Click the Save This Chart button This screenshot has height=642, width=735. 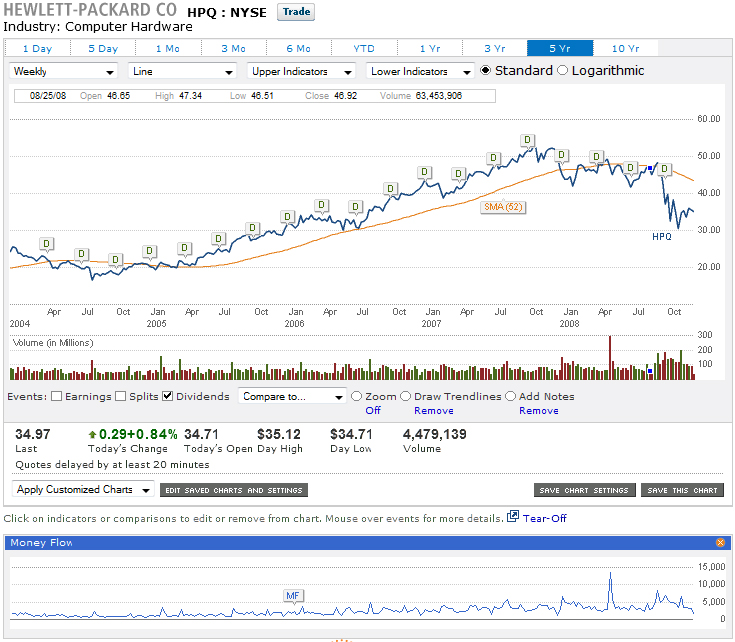tap(682, 490)
